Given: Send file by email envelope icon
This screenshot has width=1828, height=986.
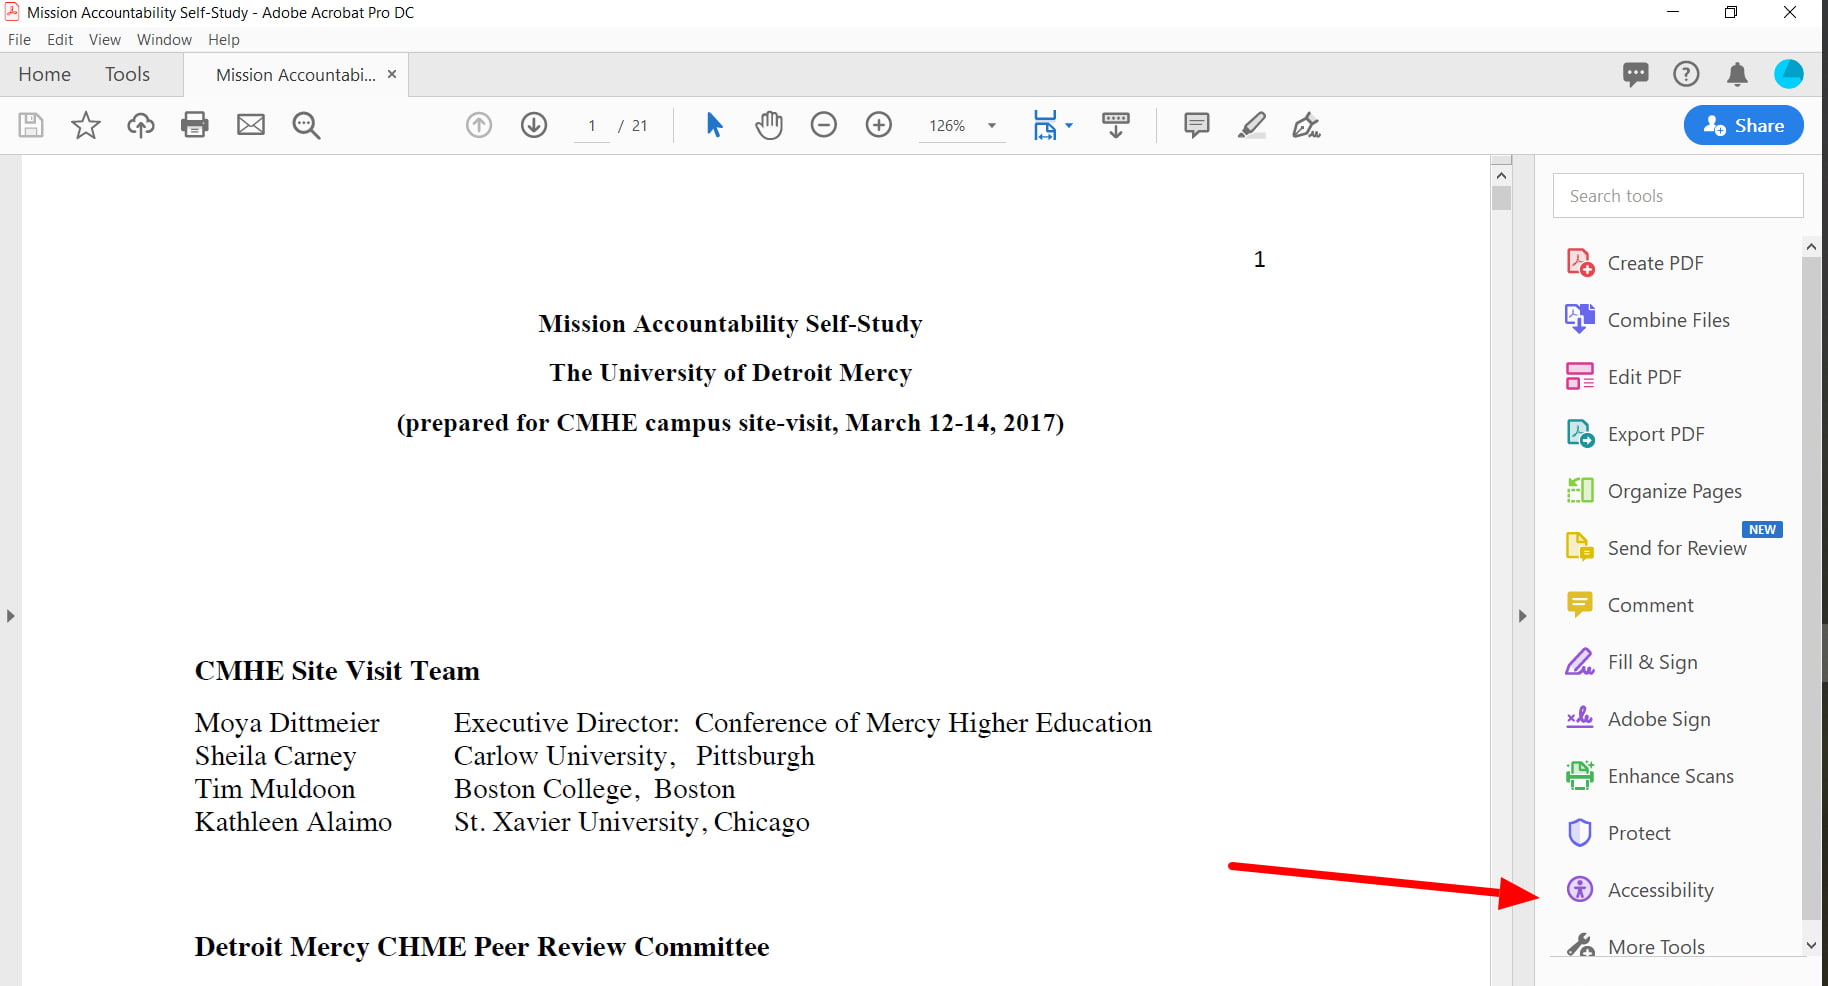Looking at the screenshot, I should pos(251,125).
